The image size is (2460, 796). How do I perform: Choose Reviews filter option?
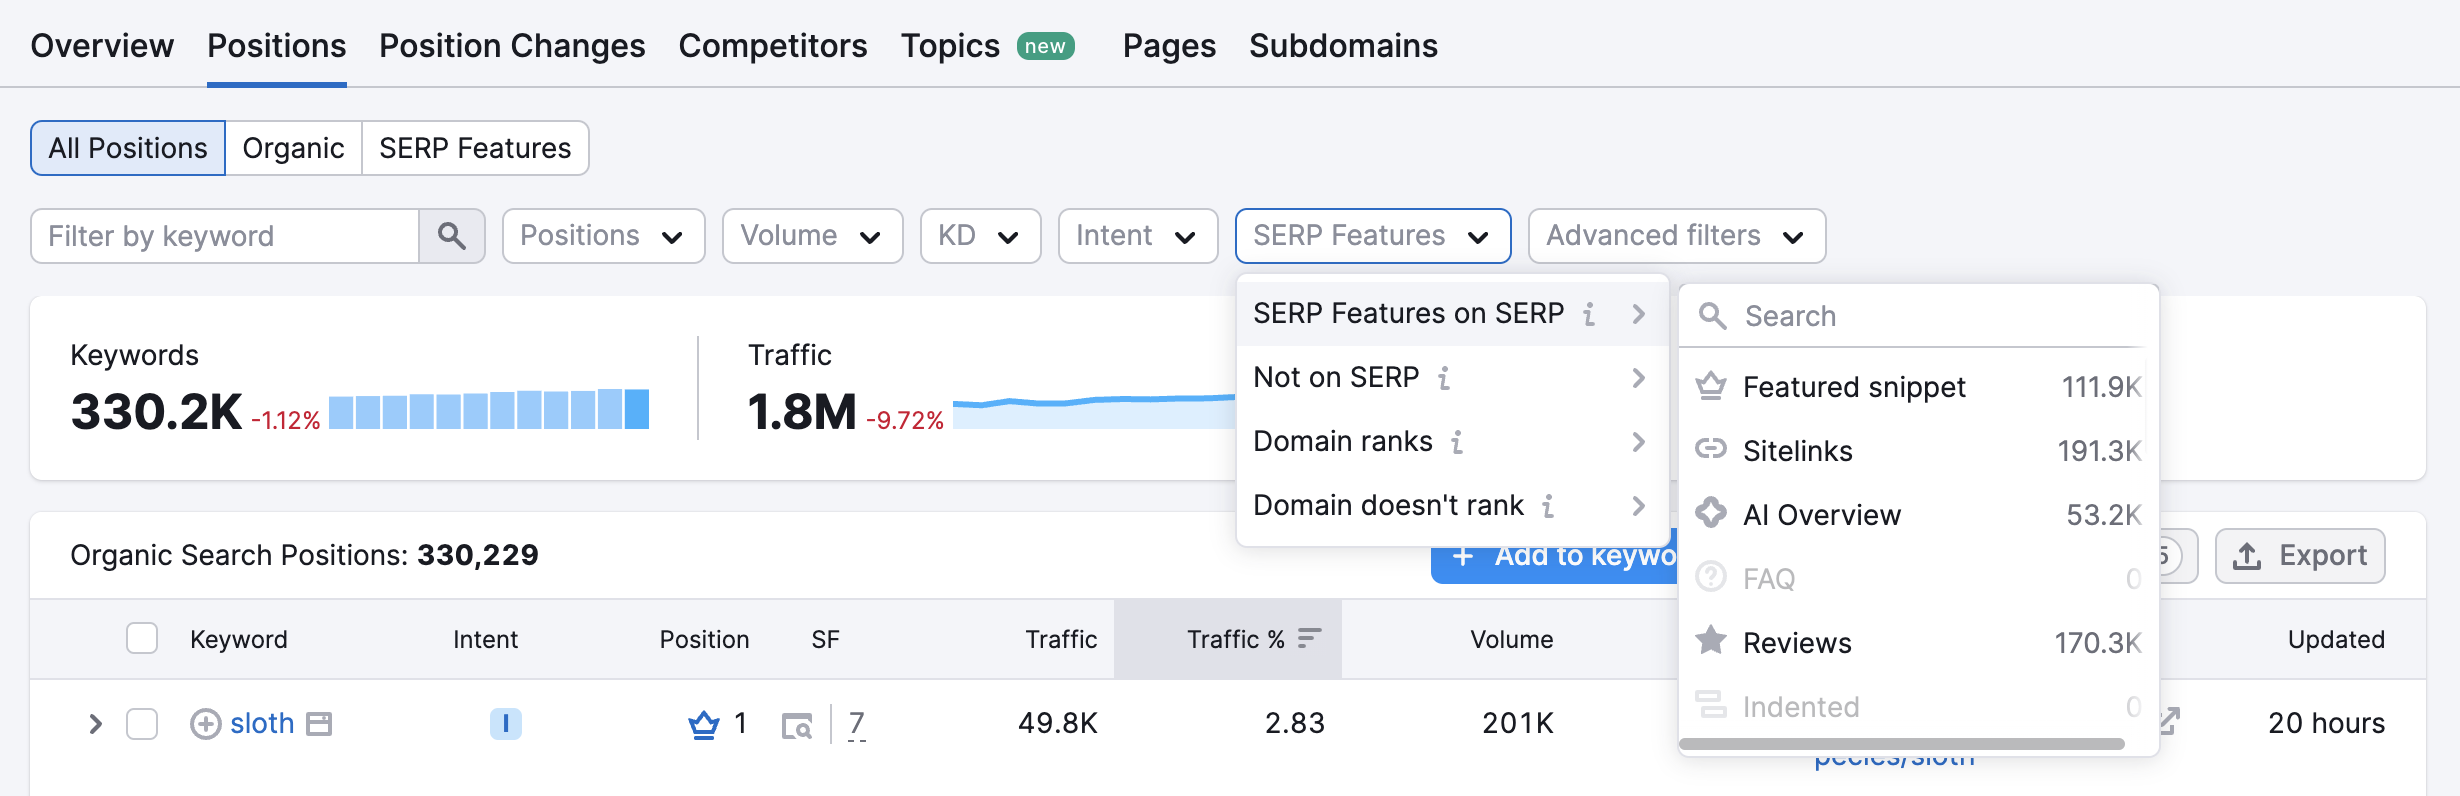point(1918,642)
